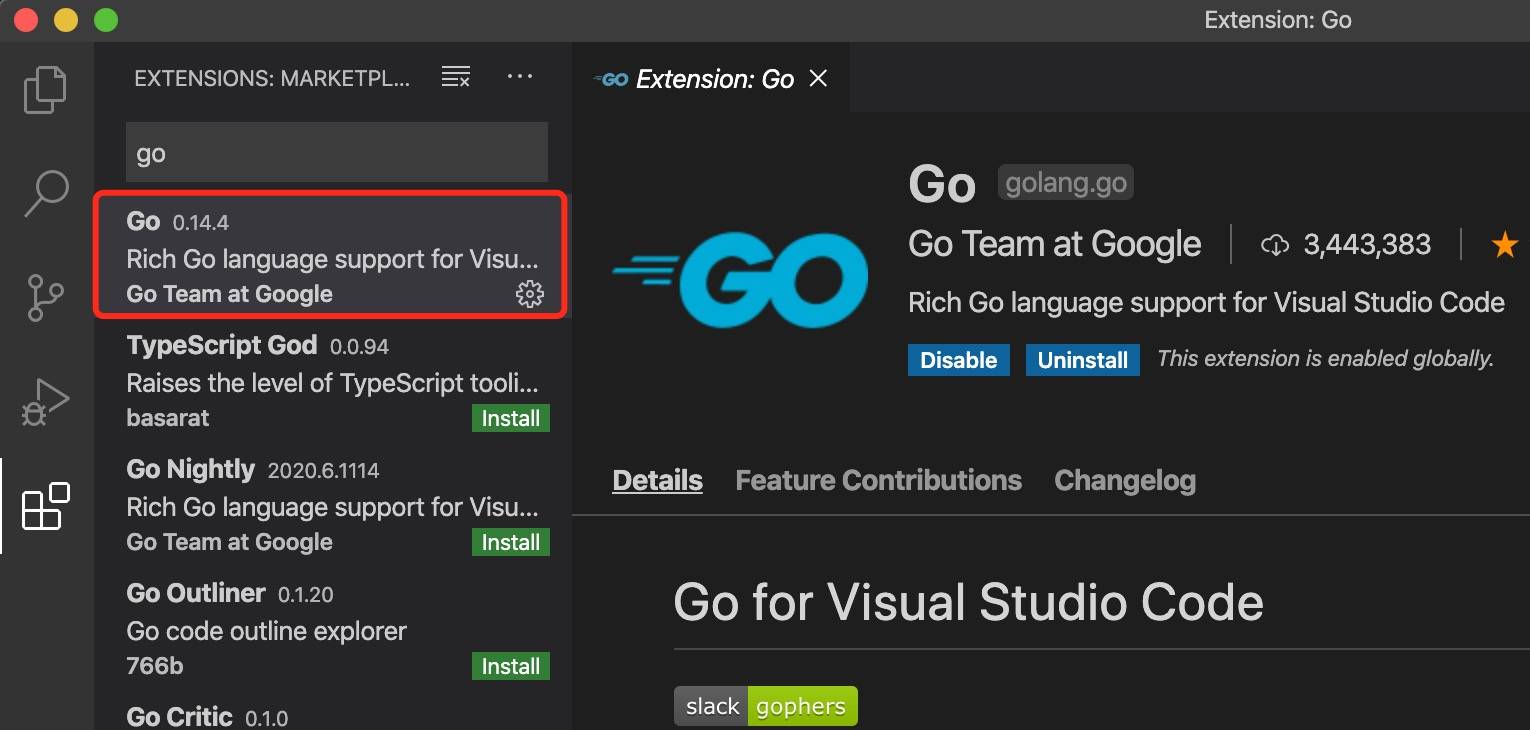Click the macOS yellow minimize button
1530x730 pixels.
(x=66, y=19)
